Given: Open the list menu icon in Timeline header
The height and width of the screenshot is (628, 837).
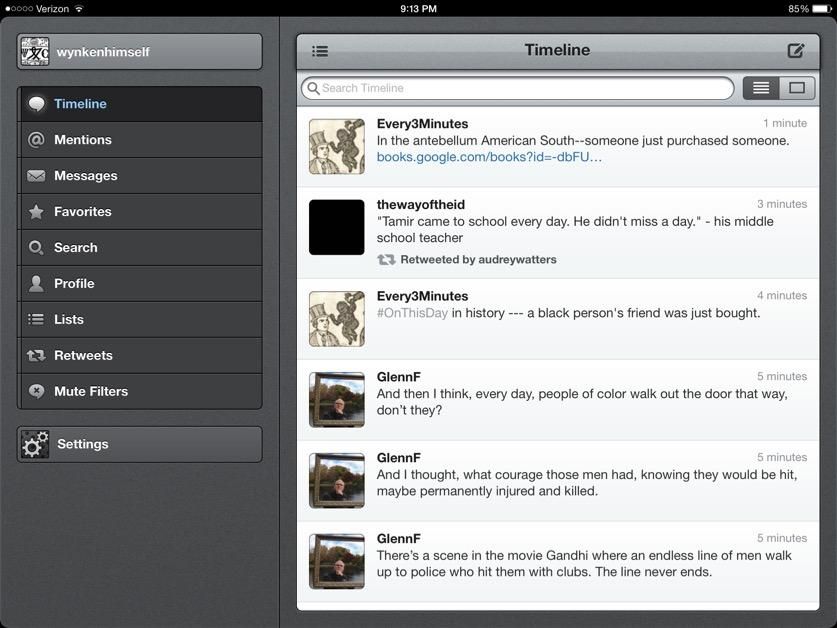Looking at the screenshot, I should click(x=320, y=51).
